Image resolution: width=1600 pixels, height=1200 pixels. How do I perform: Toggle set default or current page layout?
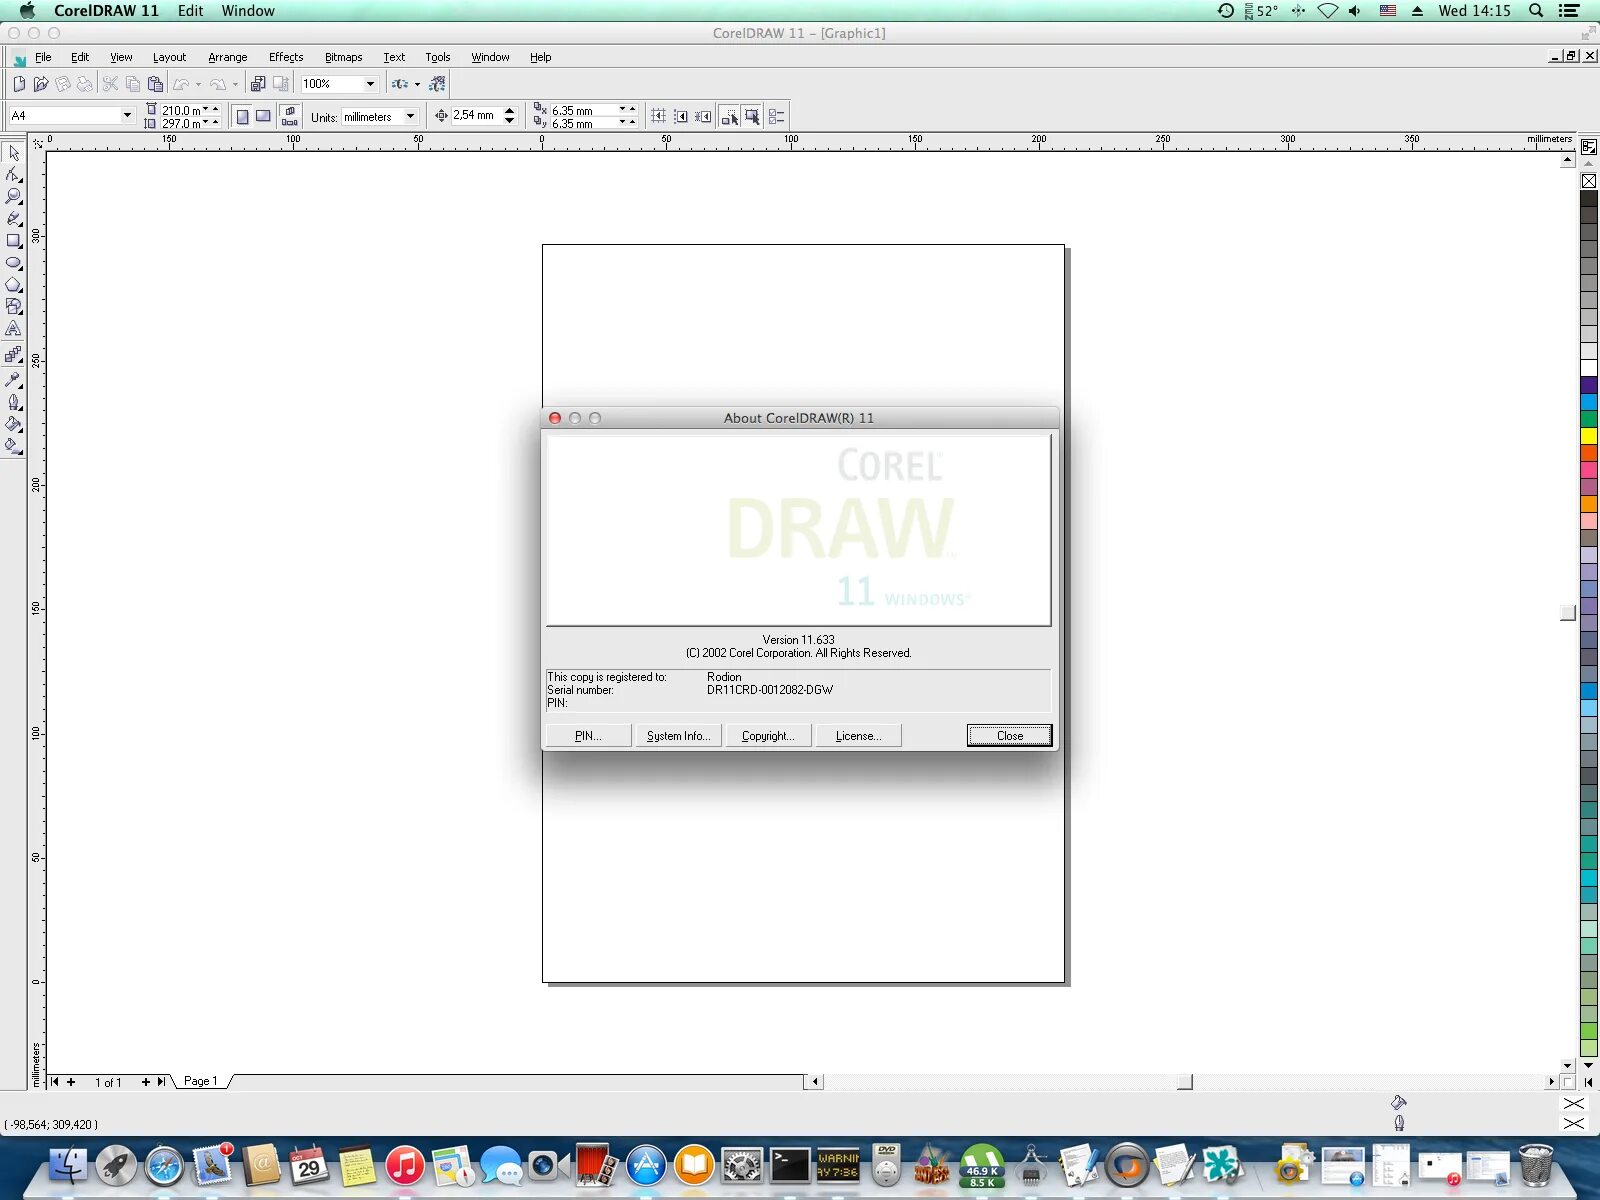point(290,116)
